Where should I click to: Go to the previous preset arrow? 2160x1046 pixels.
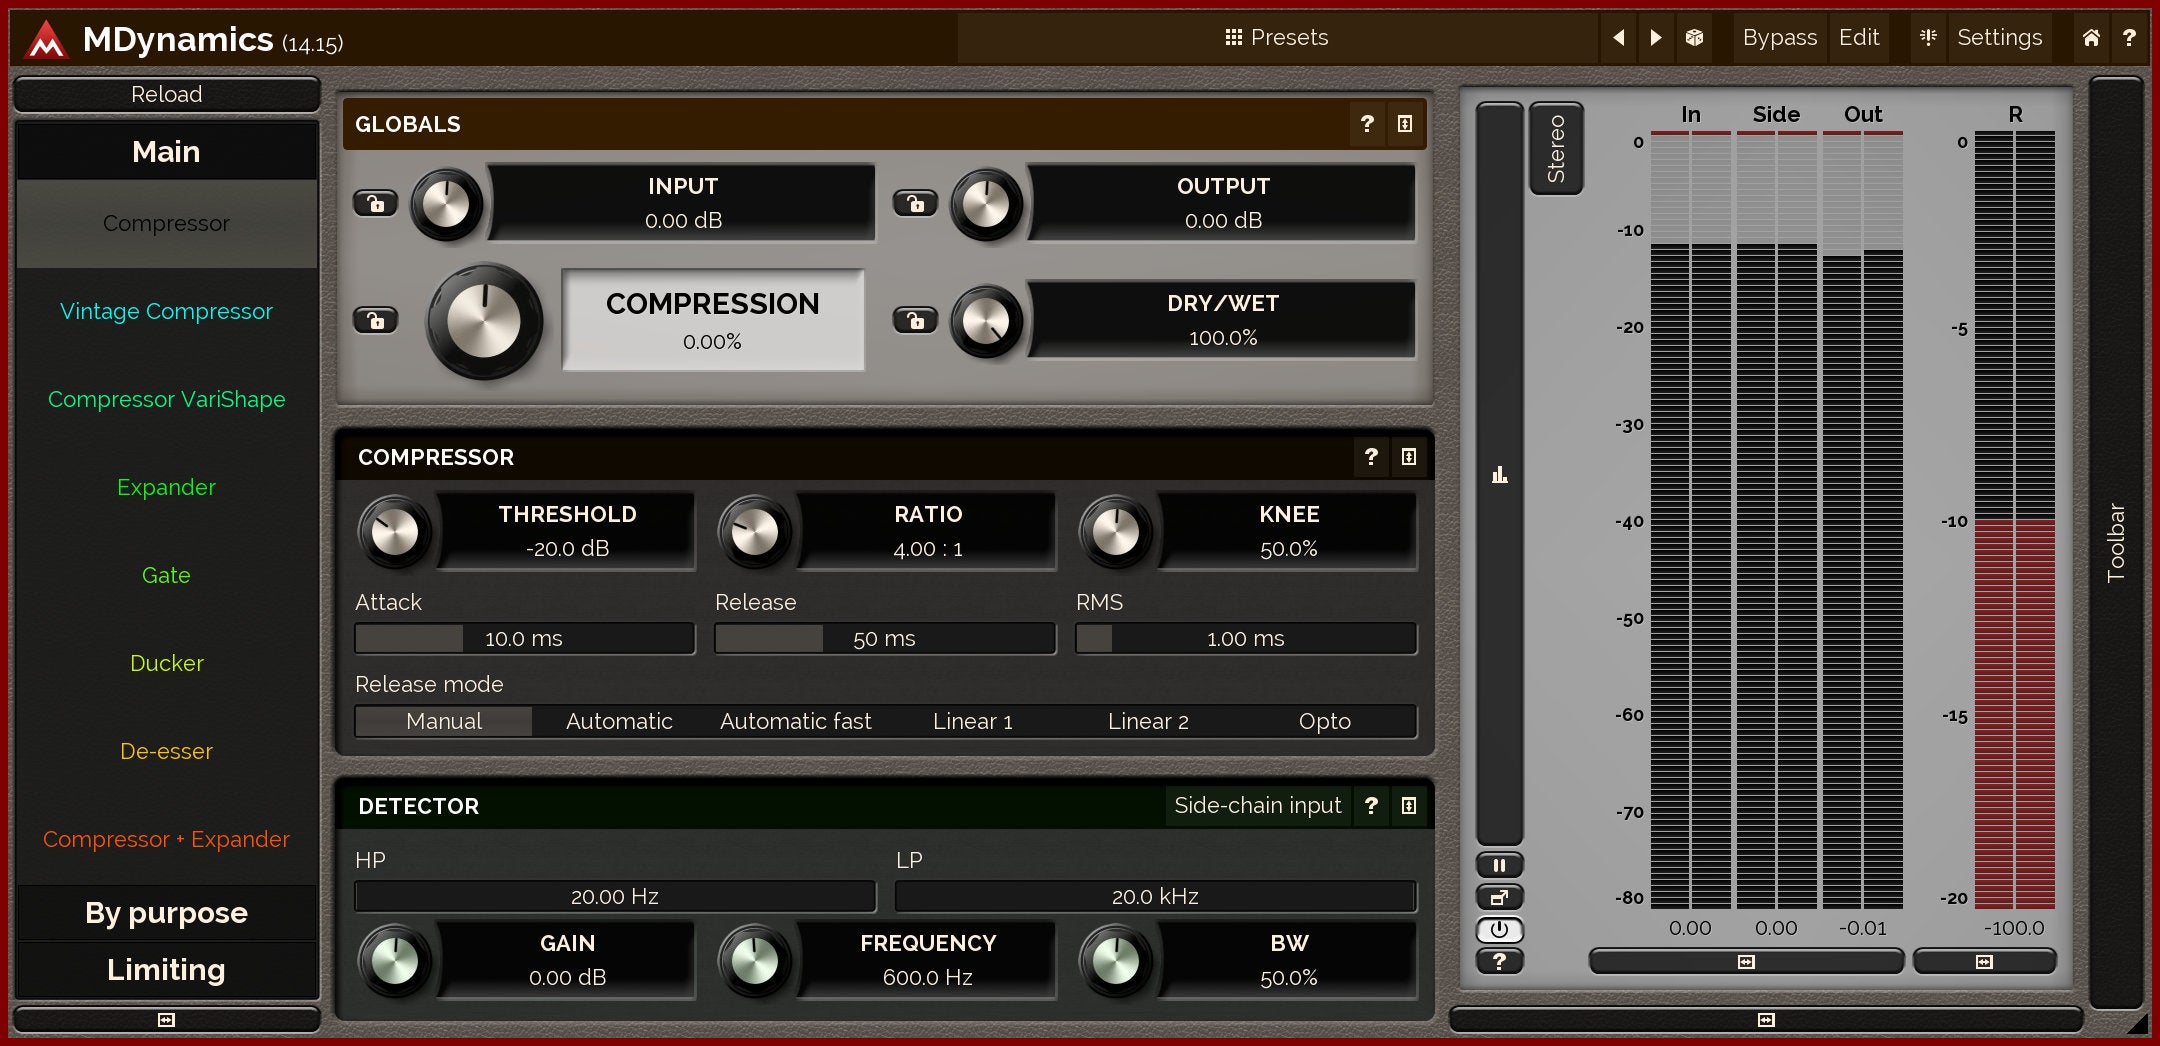1618,38
